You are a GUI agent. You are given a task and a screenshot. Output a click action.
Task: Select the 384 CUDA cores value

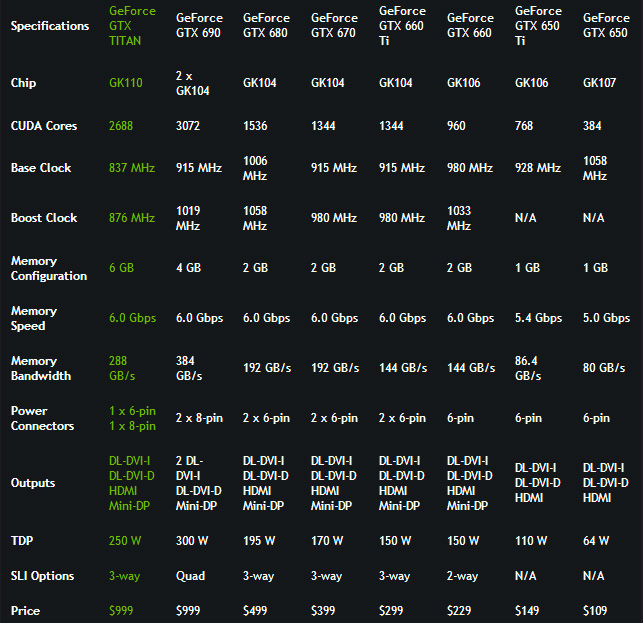[592, 126]
